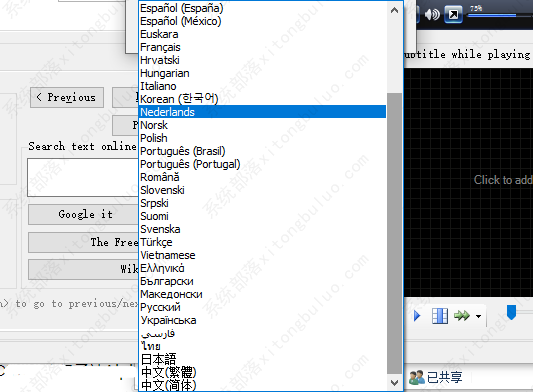Select Svenska language option
This screenshot has height=392, width=533.
tap(262, 229)
